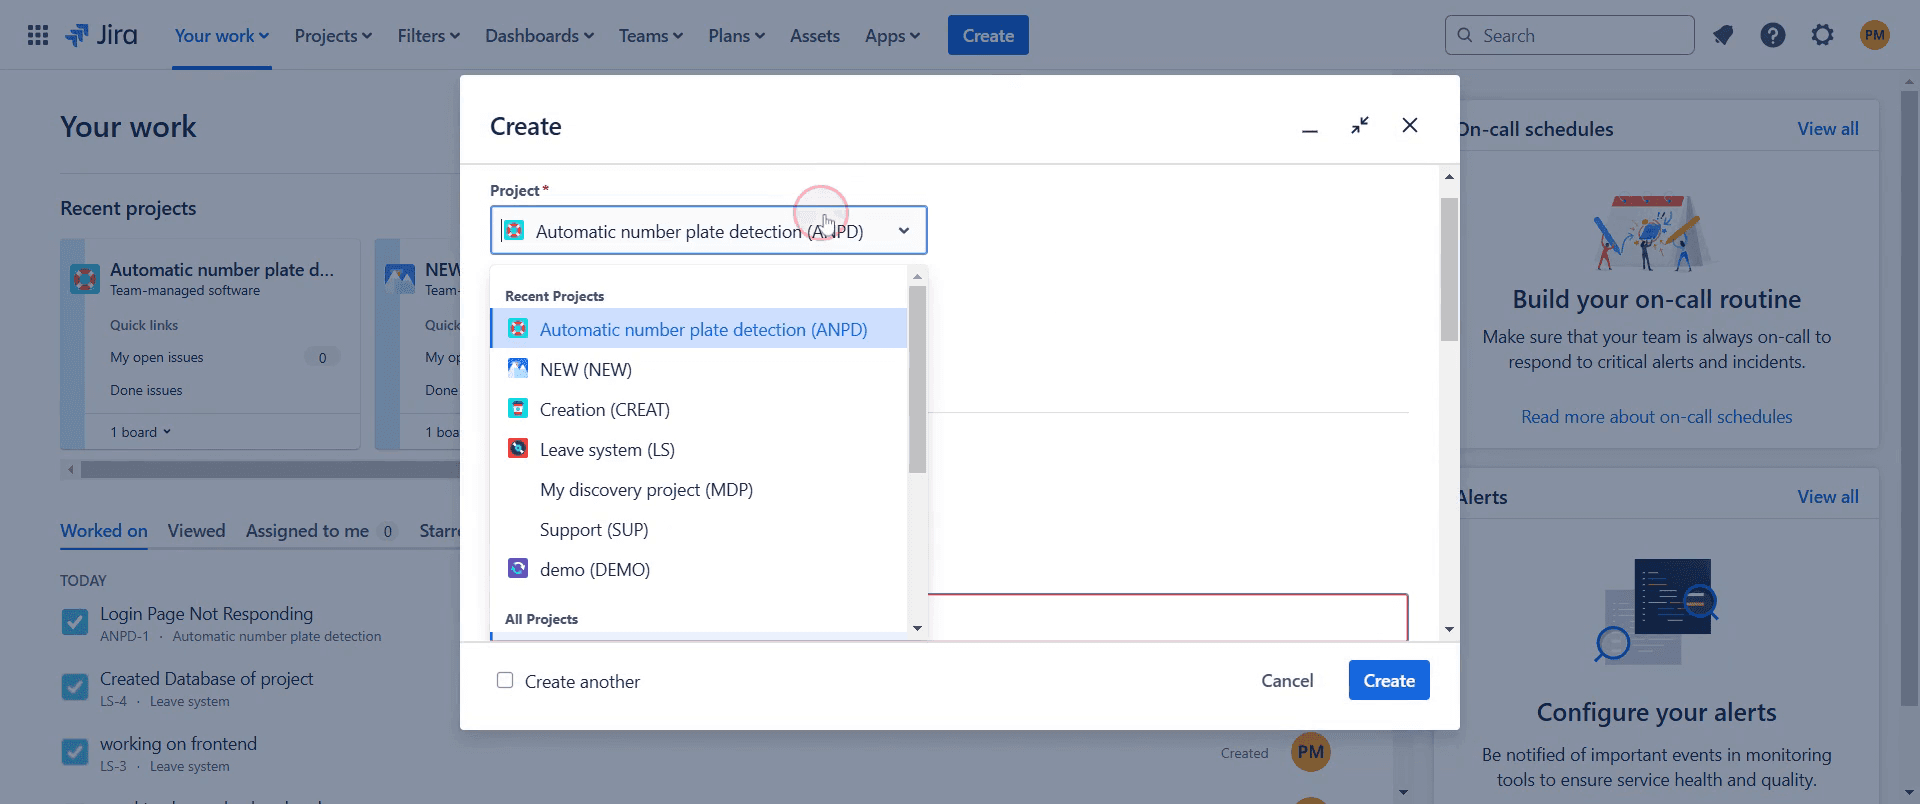Toggle the Create another checkbox
Screen dimensions: 1920x804
tap(505, 680)
